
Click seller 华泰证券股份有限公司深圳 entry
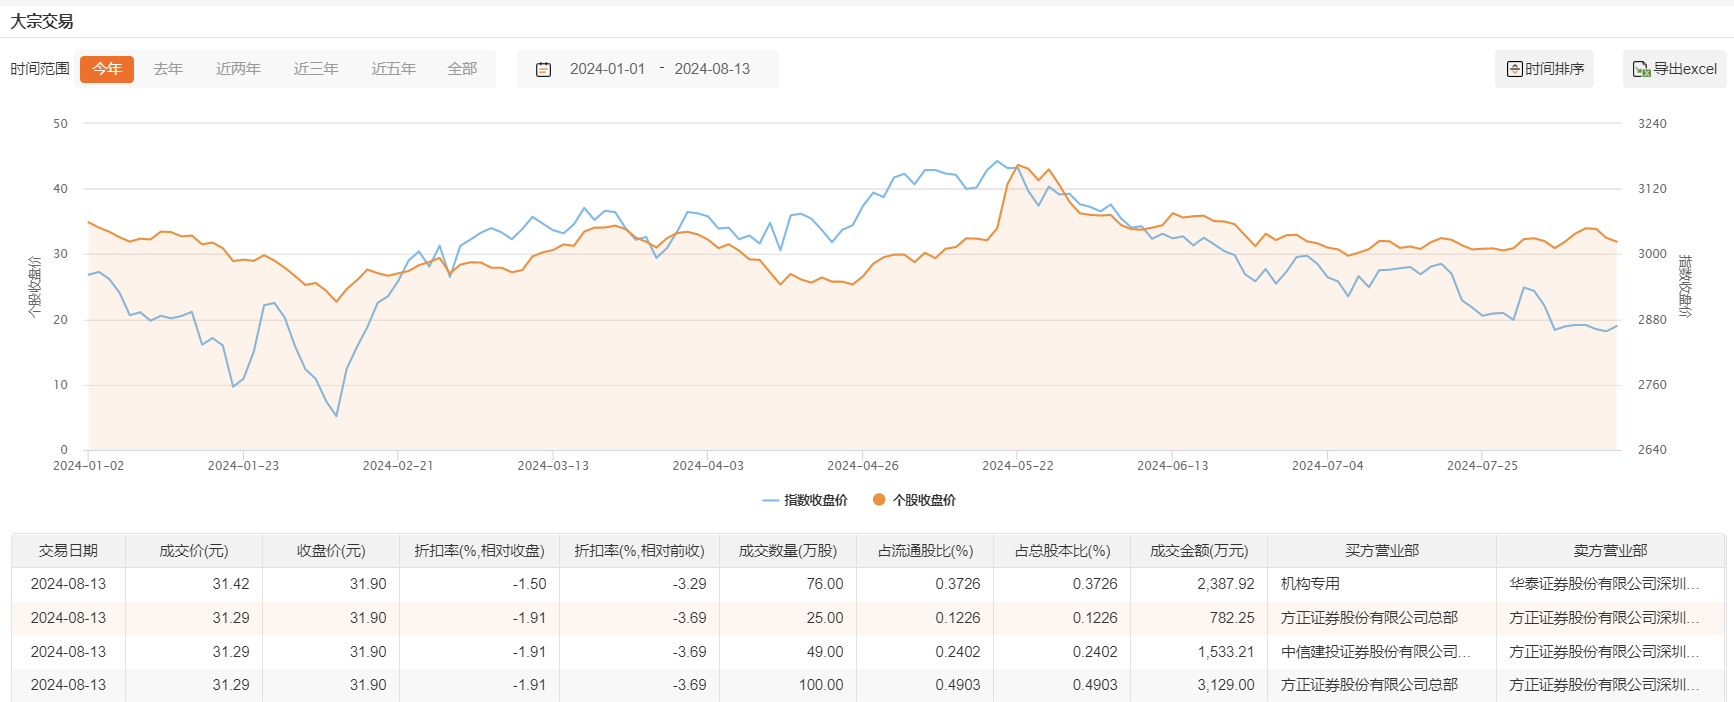(x=1604, y=584)
